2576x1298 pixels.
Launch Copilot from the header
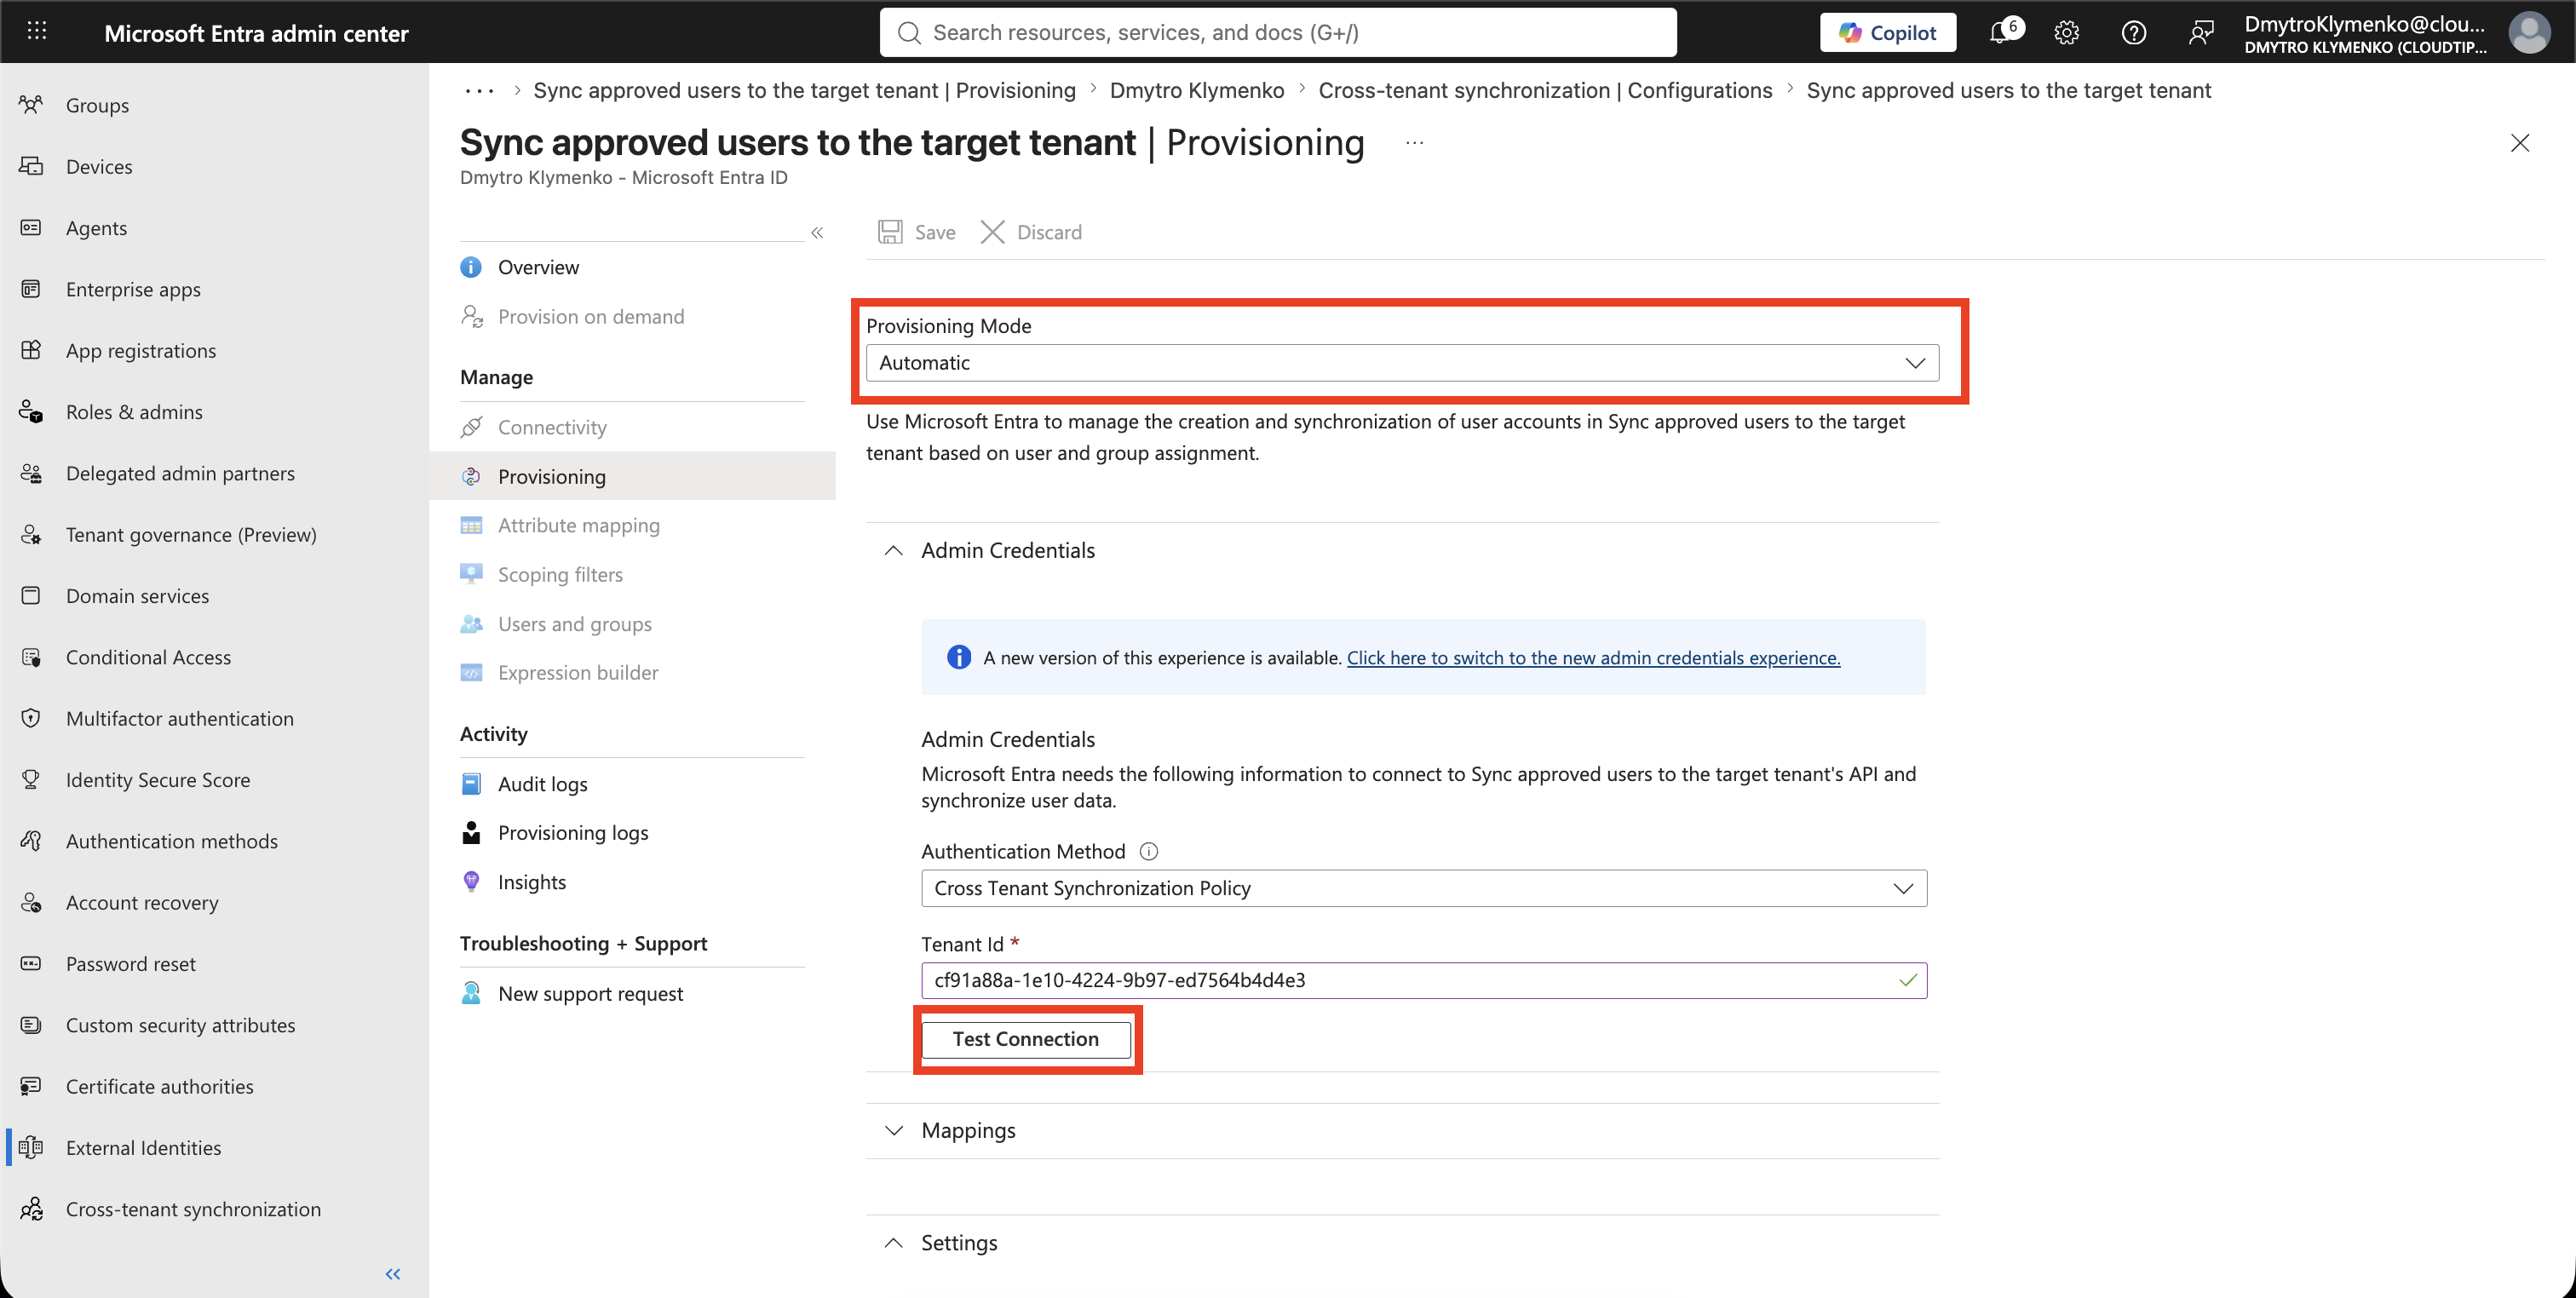[x=1887, y=32]
